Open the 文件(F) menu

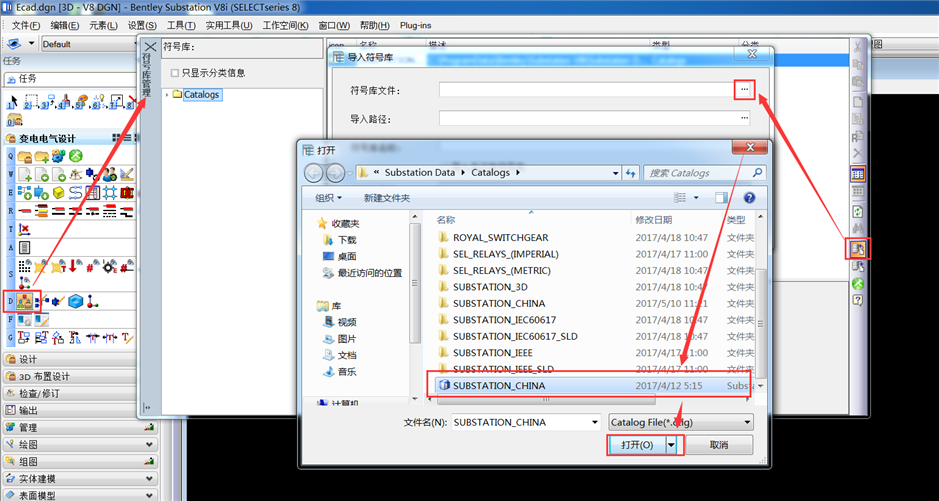tap(26, 26)
